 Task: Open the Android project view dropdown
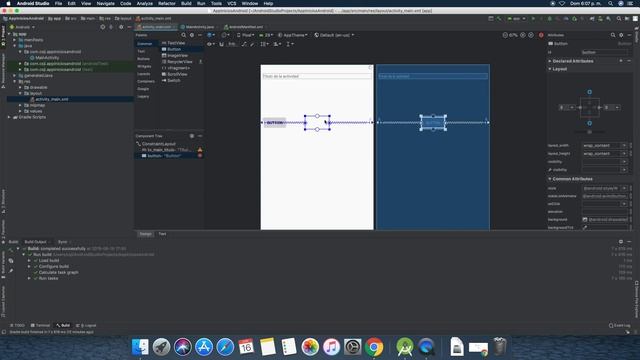pyautogui.click(x=22, y=27)
